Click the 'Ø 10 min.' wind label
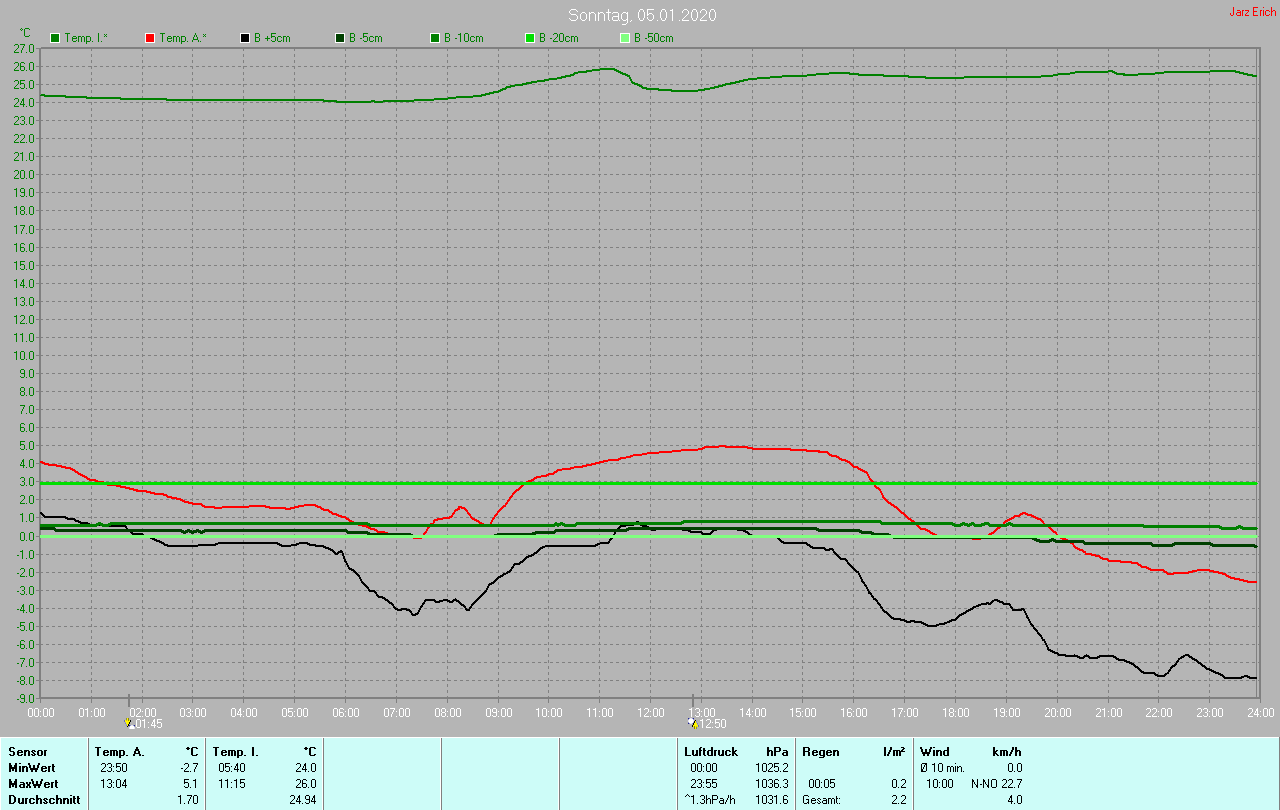The image size is (1280, 810). tap(942, 767)
